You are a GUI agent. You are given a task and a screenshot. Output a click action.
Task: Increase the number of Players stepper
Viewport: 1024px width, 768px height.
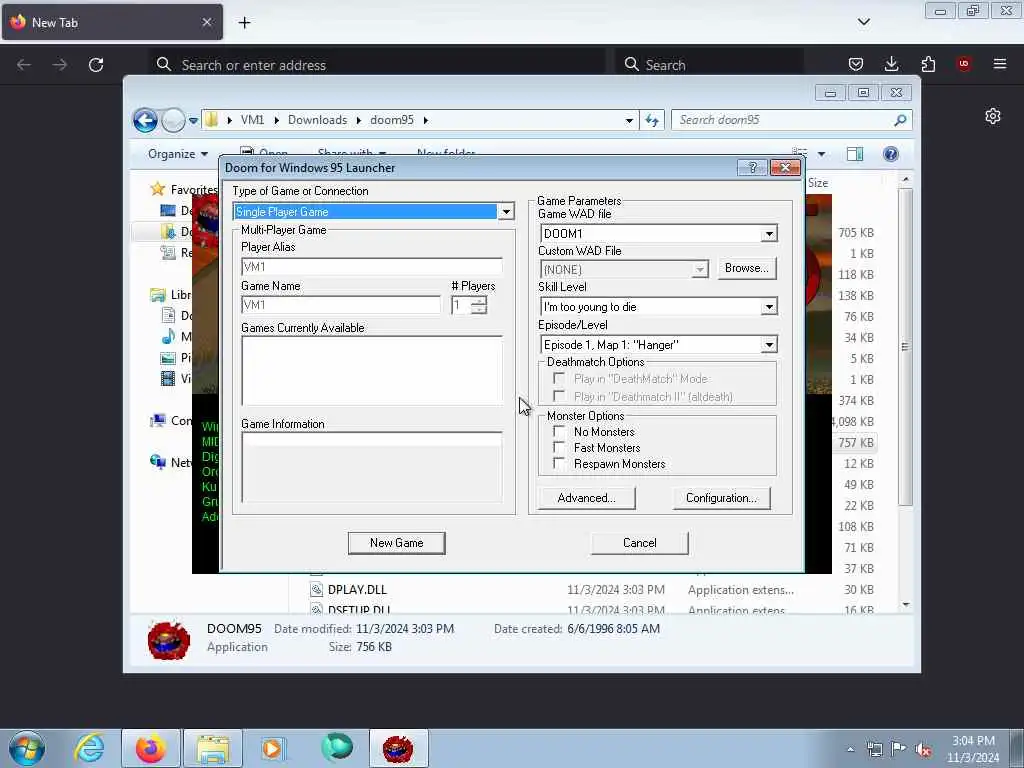479,301
